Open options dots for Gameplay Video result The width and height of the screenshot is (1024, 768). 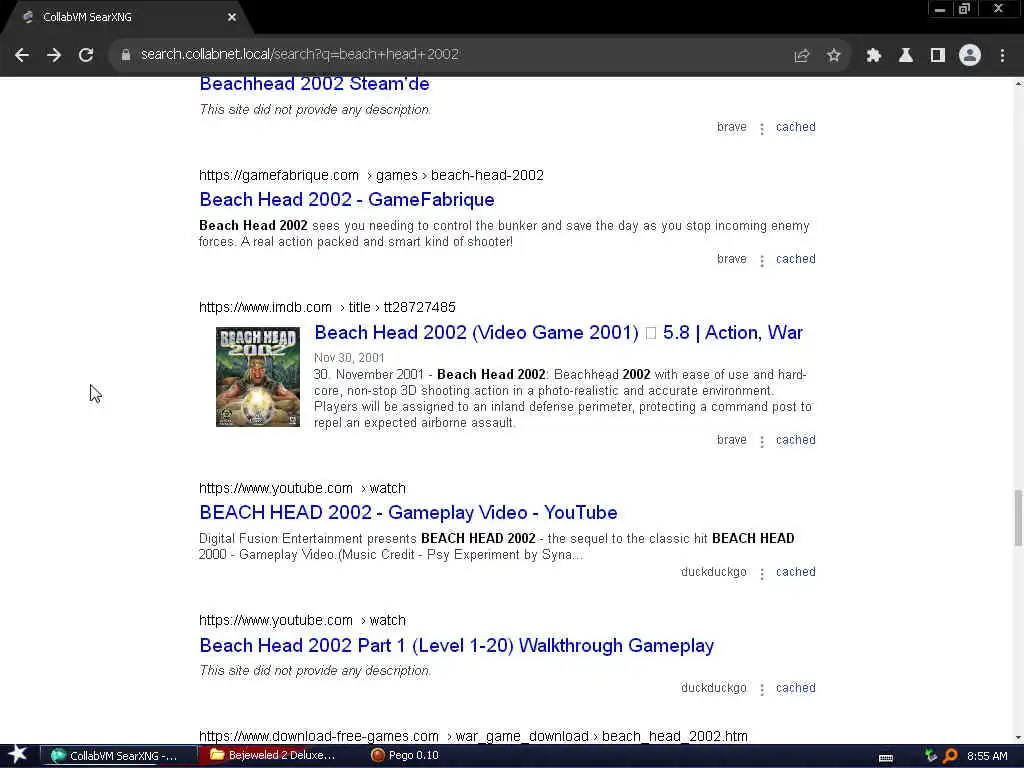pos(761,573)
